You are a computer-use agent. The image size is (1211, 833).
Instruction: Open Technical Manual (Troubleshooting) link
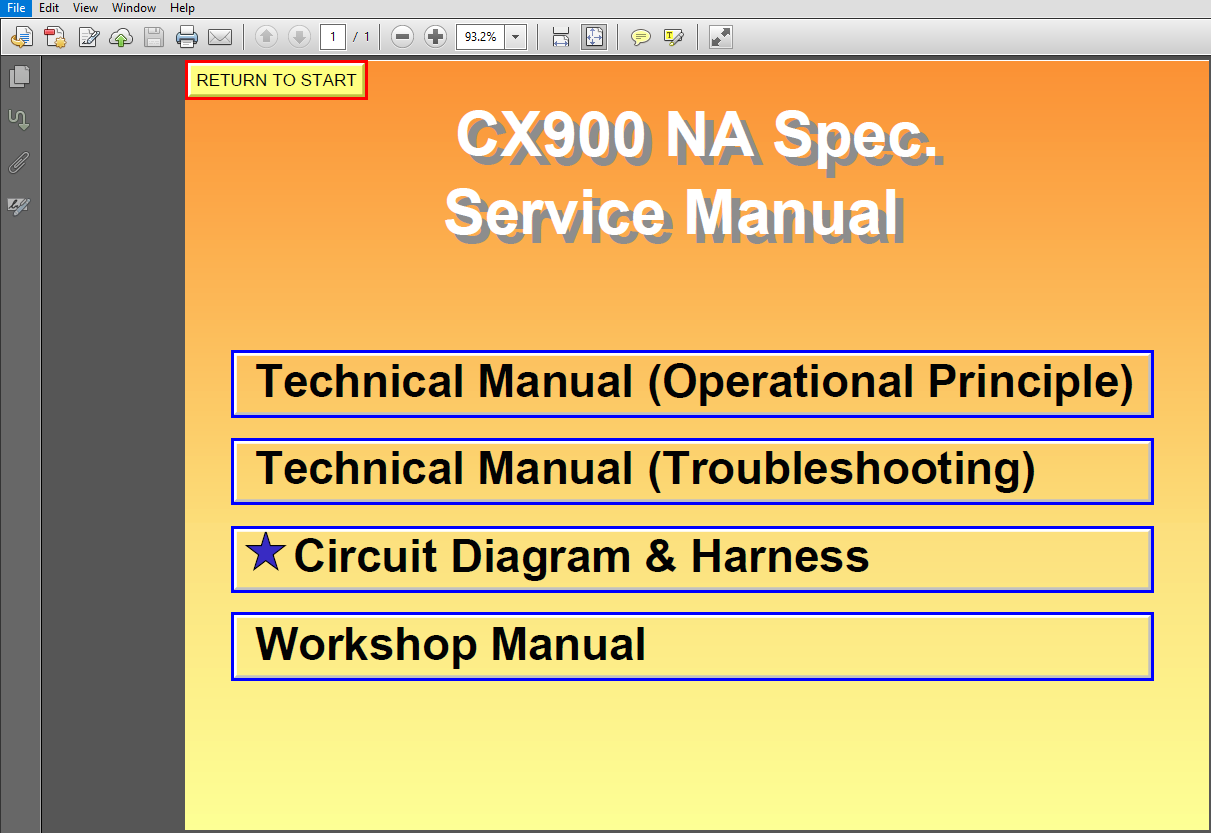pos(692,470)
